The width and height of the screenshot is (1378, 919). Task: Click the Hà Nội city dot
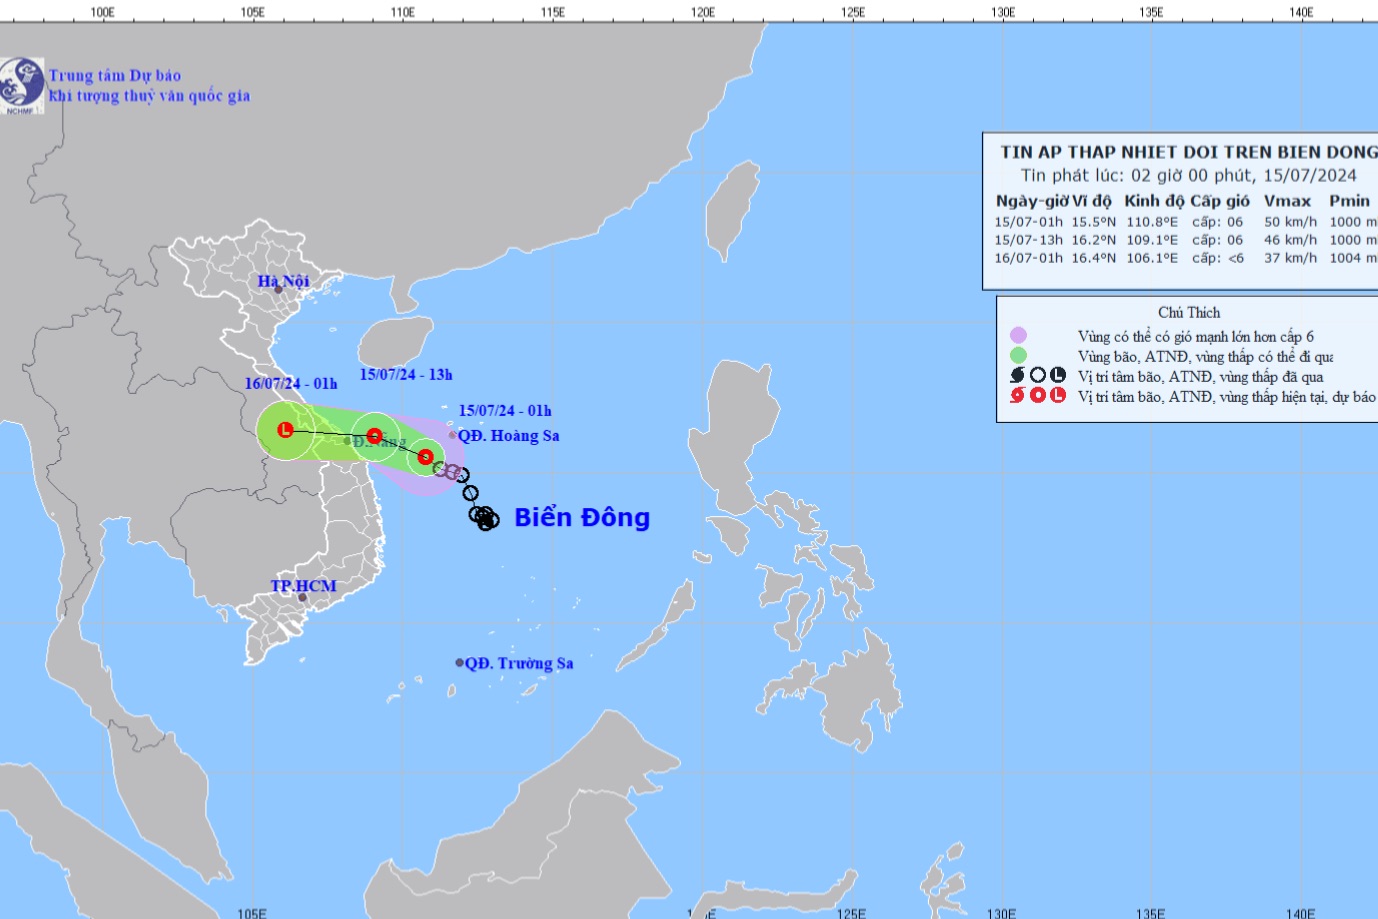pos(278,290)
